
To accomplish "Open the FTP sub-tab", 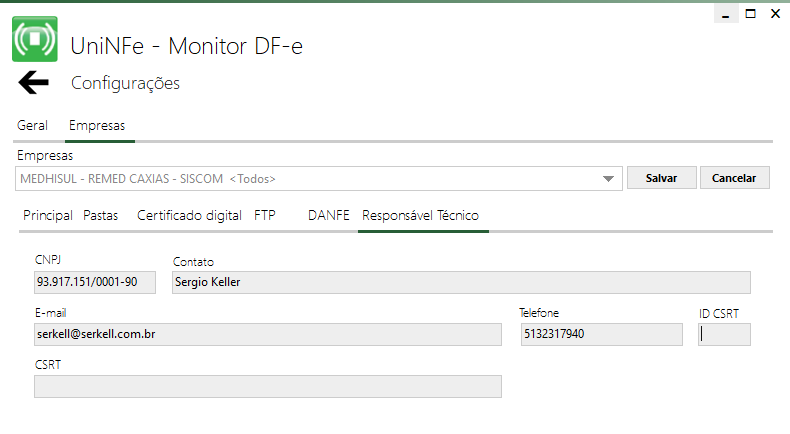I will click(265, 216).
